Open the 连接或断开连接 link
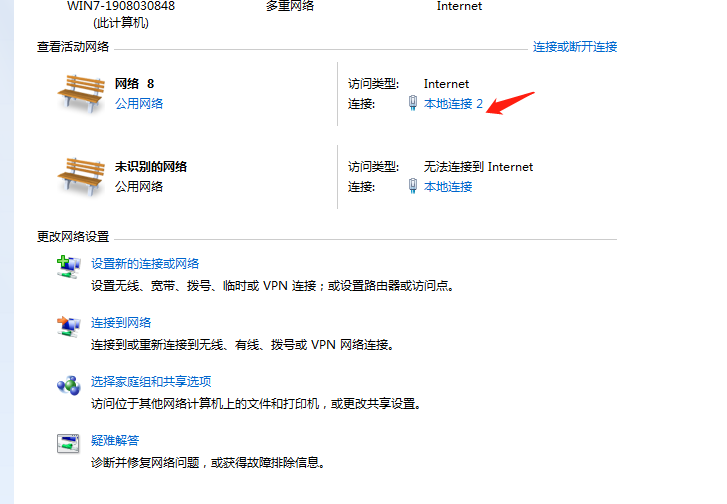Image resolution: width=727 pixels, height=504 pixels. 575,47
